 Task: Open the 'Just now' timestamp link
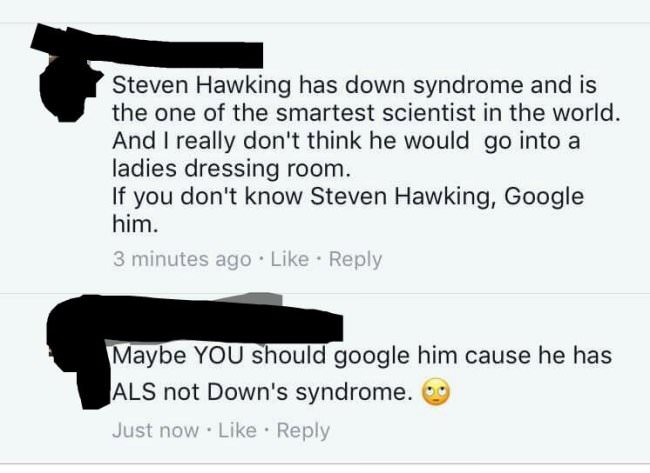(x=155, y=430)
